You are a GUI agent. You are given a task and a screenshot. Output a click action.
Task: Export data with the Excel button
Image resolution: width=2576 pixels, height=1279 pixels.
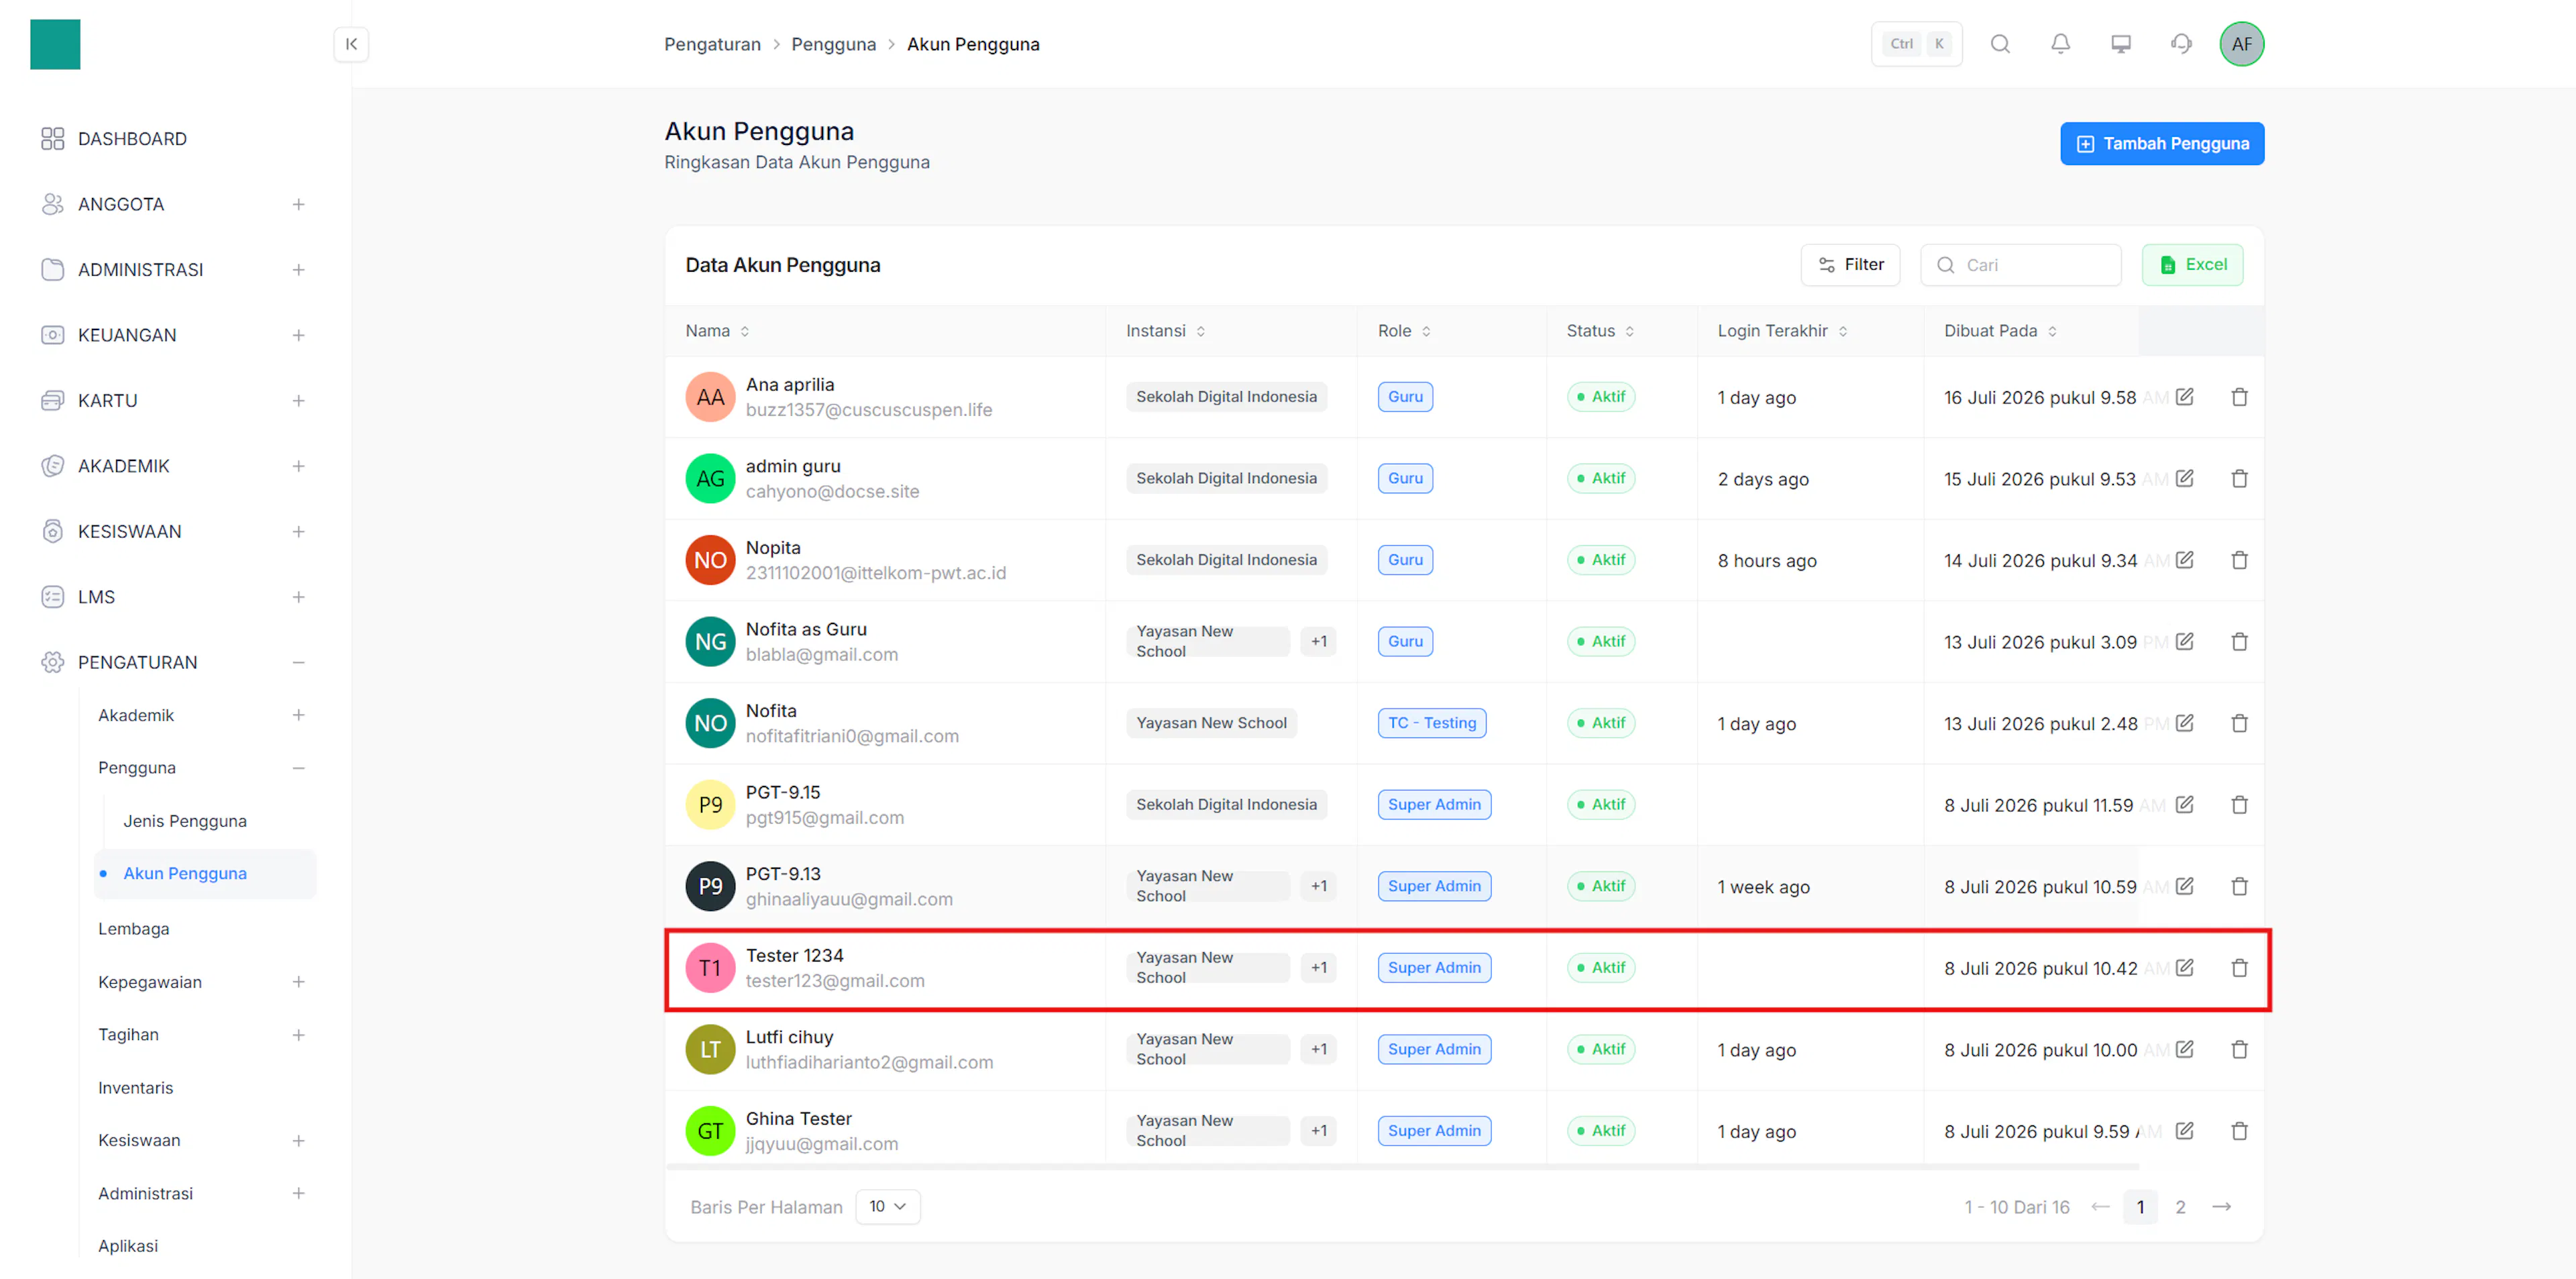click(x=2192, y=265)
